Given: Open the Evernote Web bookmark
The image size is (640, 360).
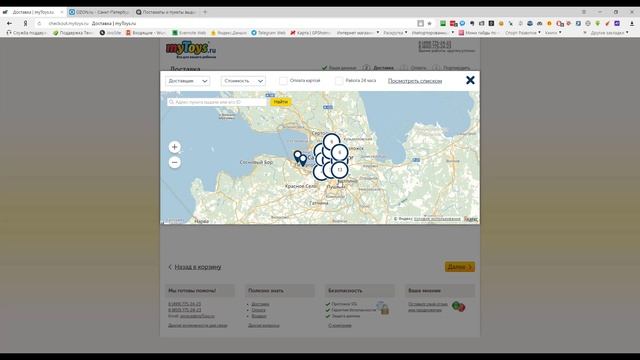Looking at the screenshot, I should pyautogui.click(x=189, y=33).
